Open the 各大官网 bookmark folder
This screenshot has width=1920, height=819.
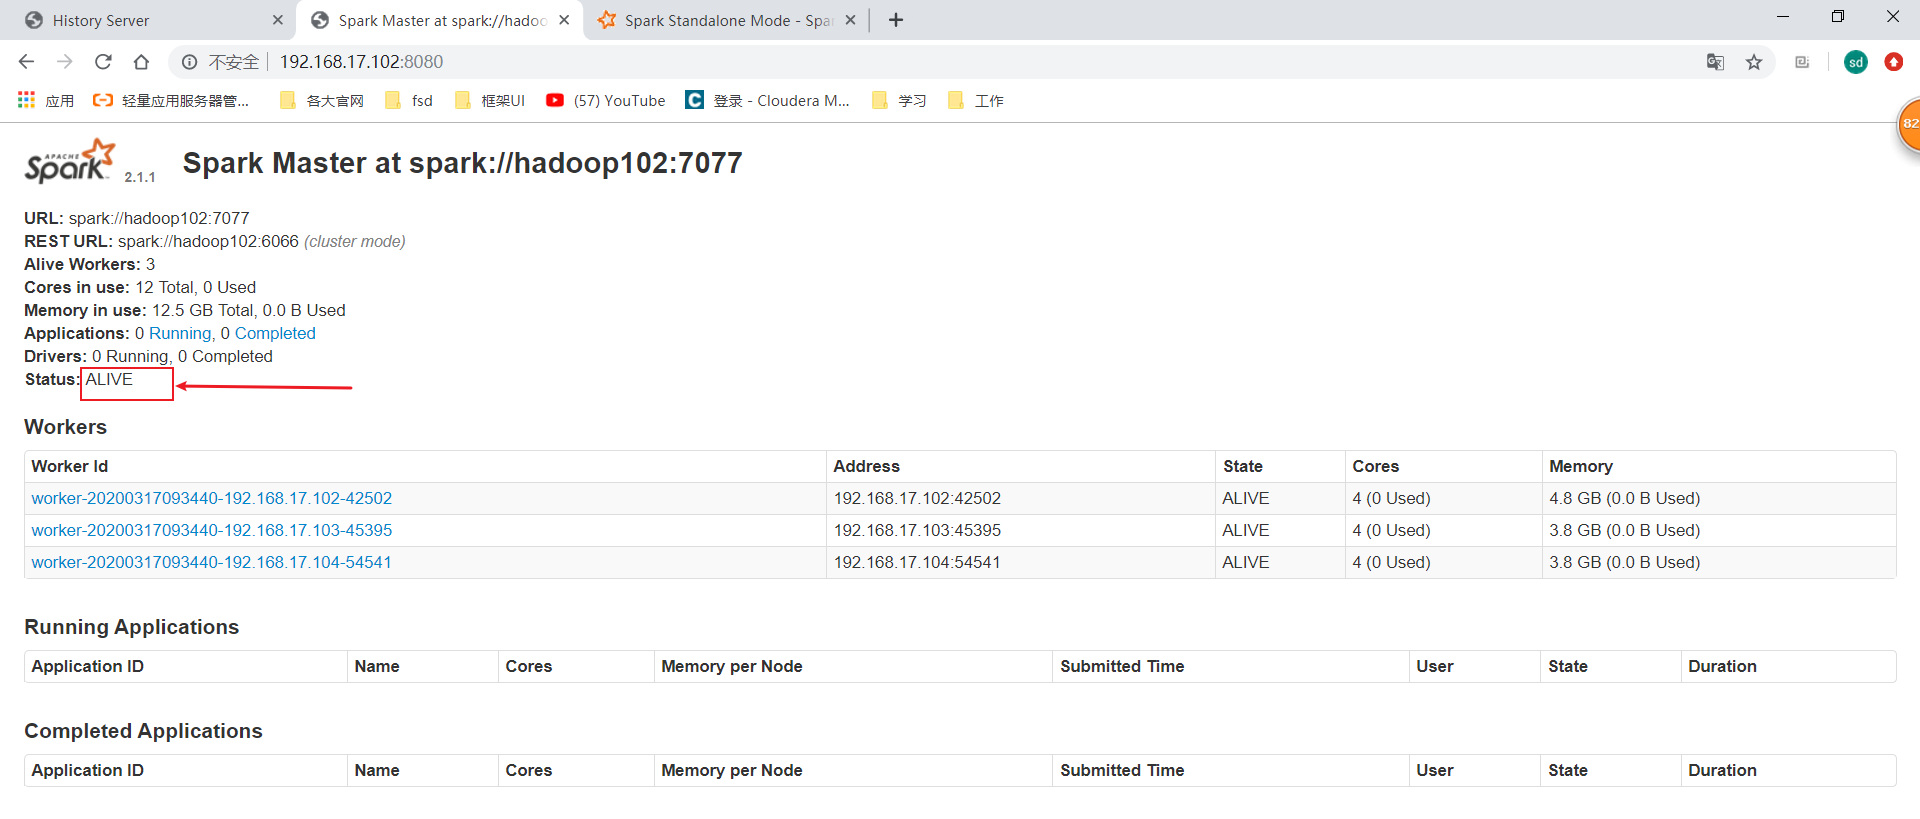[x=322, y=100]
